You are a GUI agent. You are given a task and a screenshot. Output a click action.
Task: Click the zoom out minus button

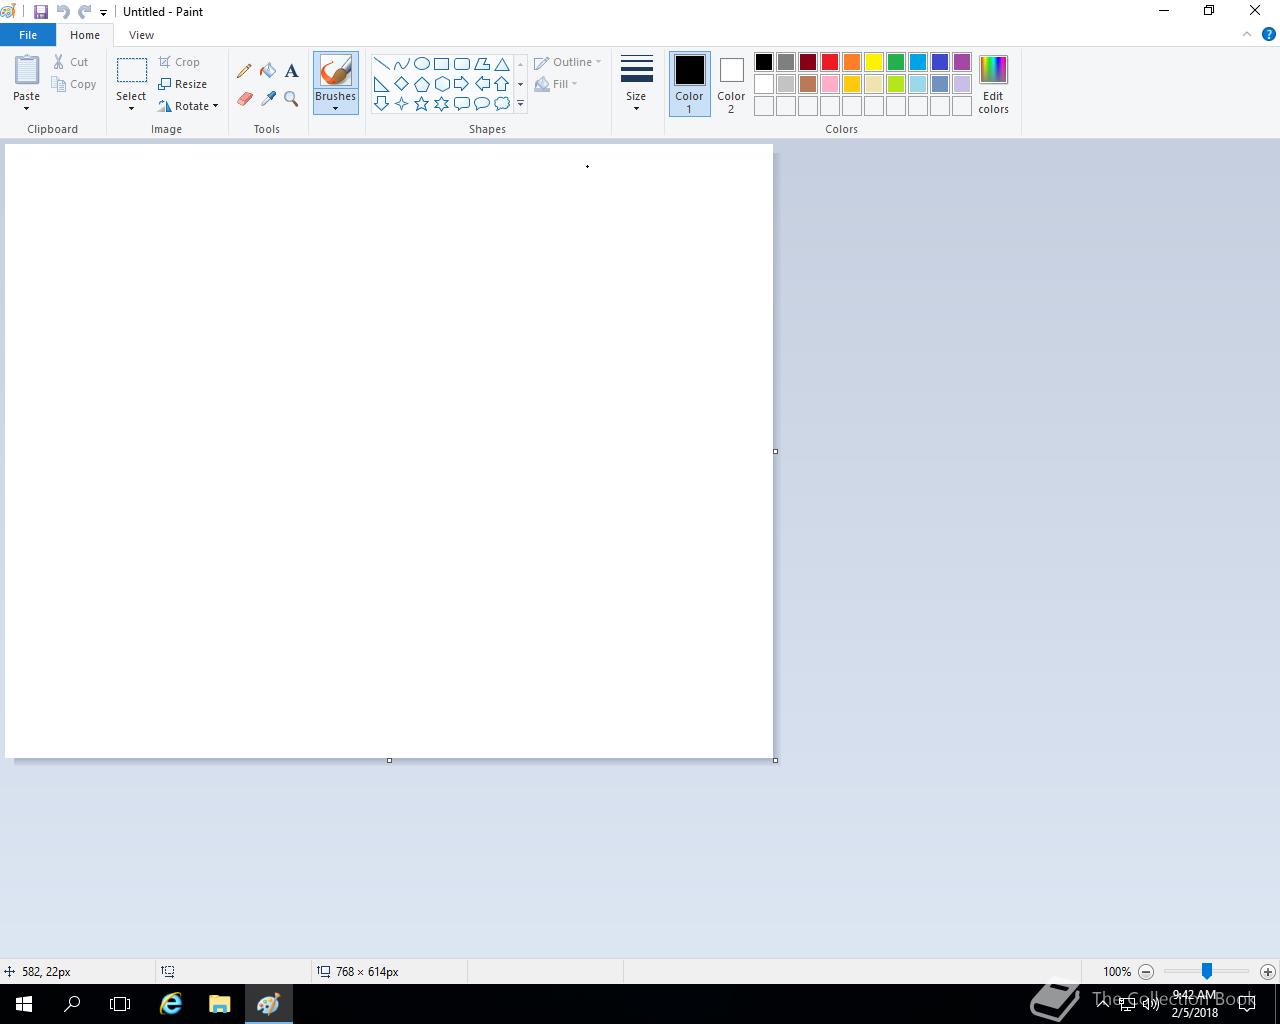[x=1146, y=971]
